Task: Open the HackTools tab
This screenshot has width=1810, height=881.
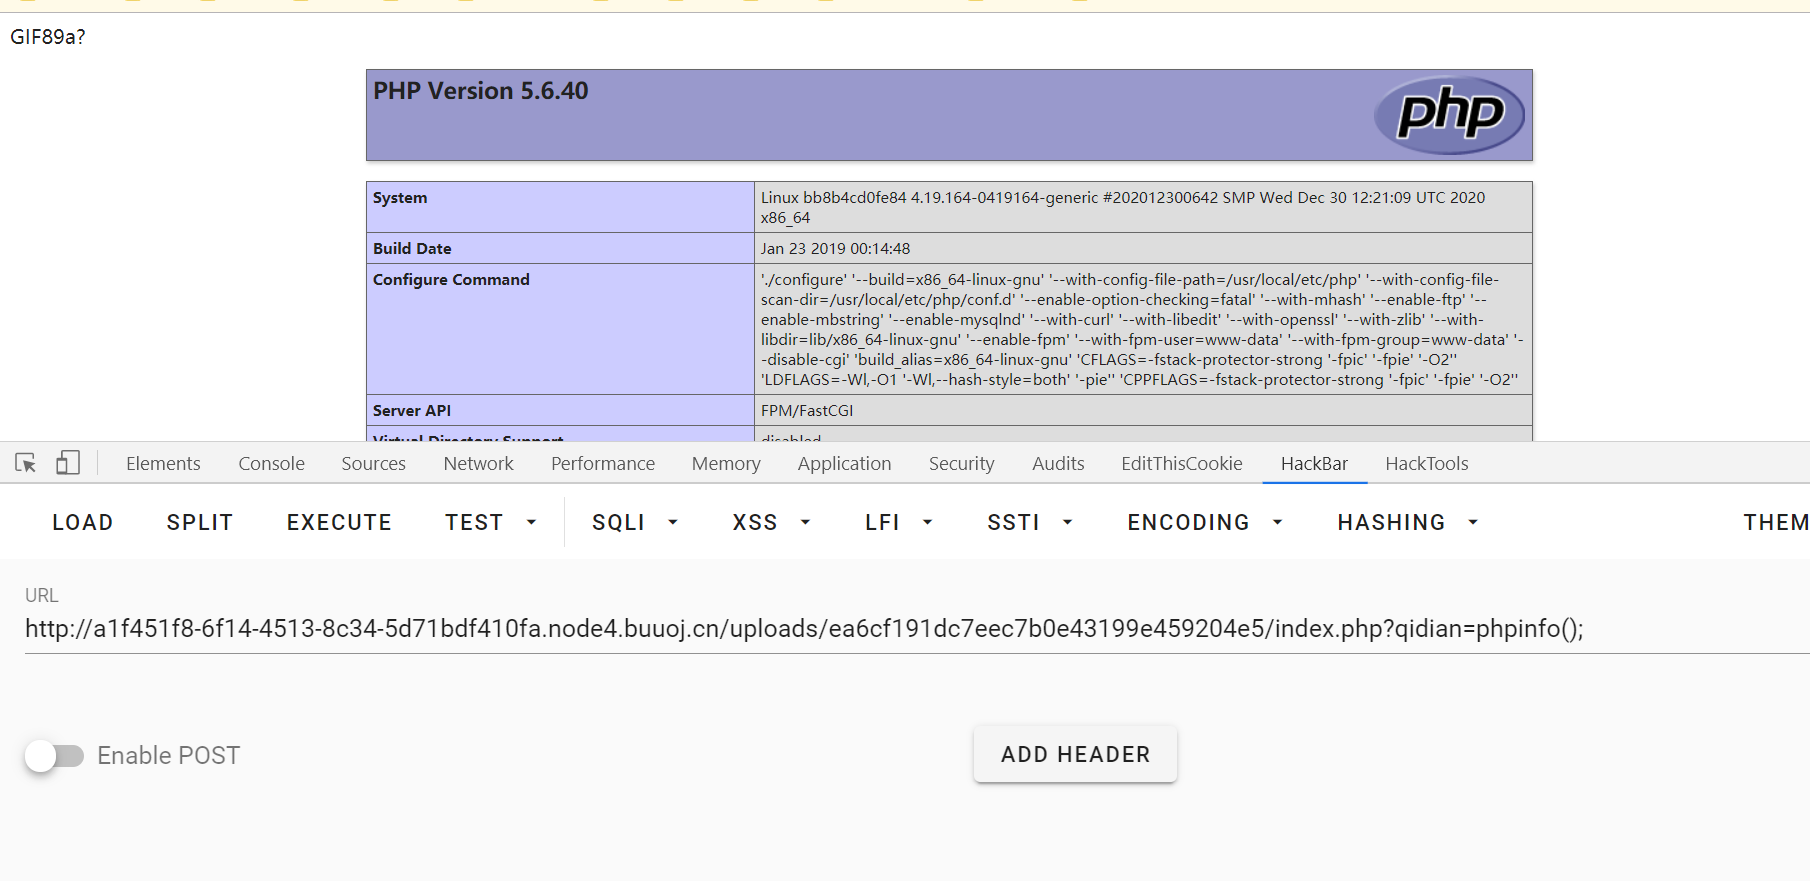Action: coord(1427,463)
